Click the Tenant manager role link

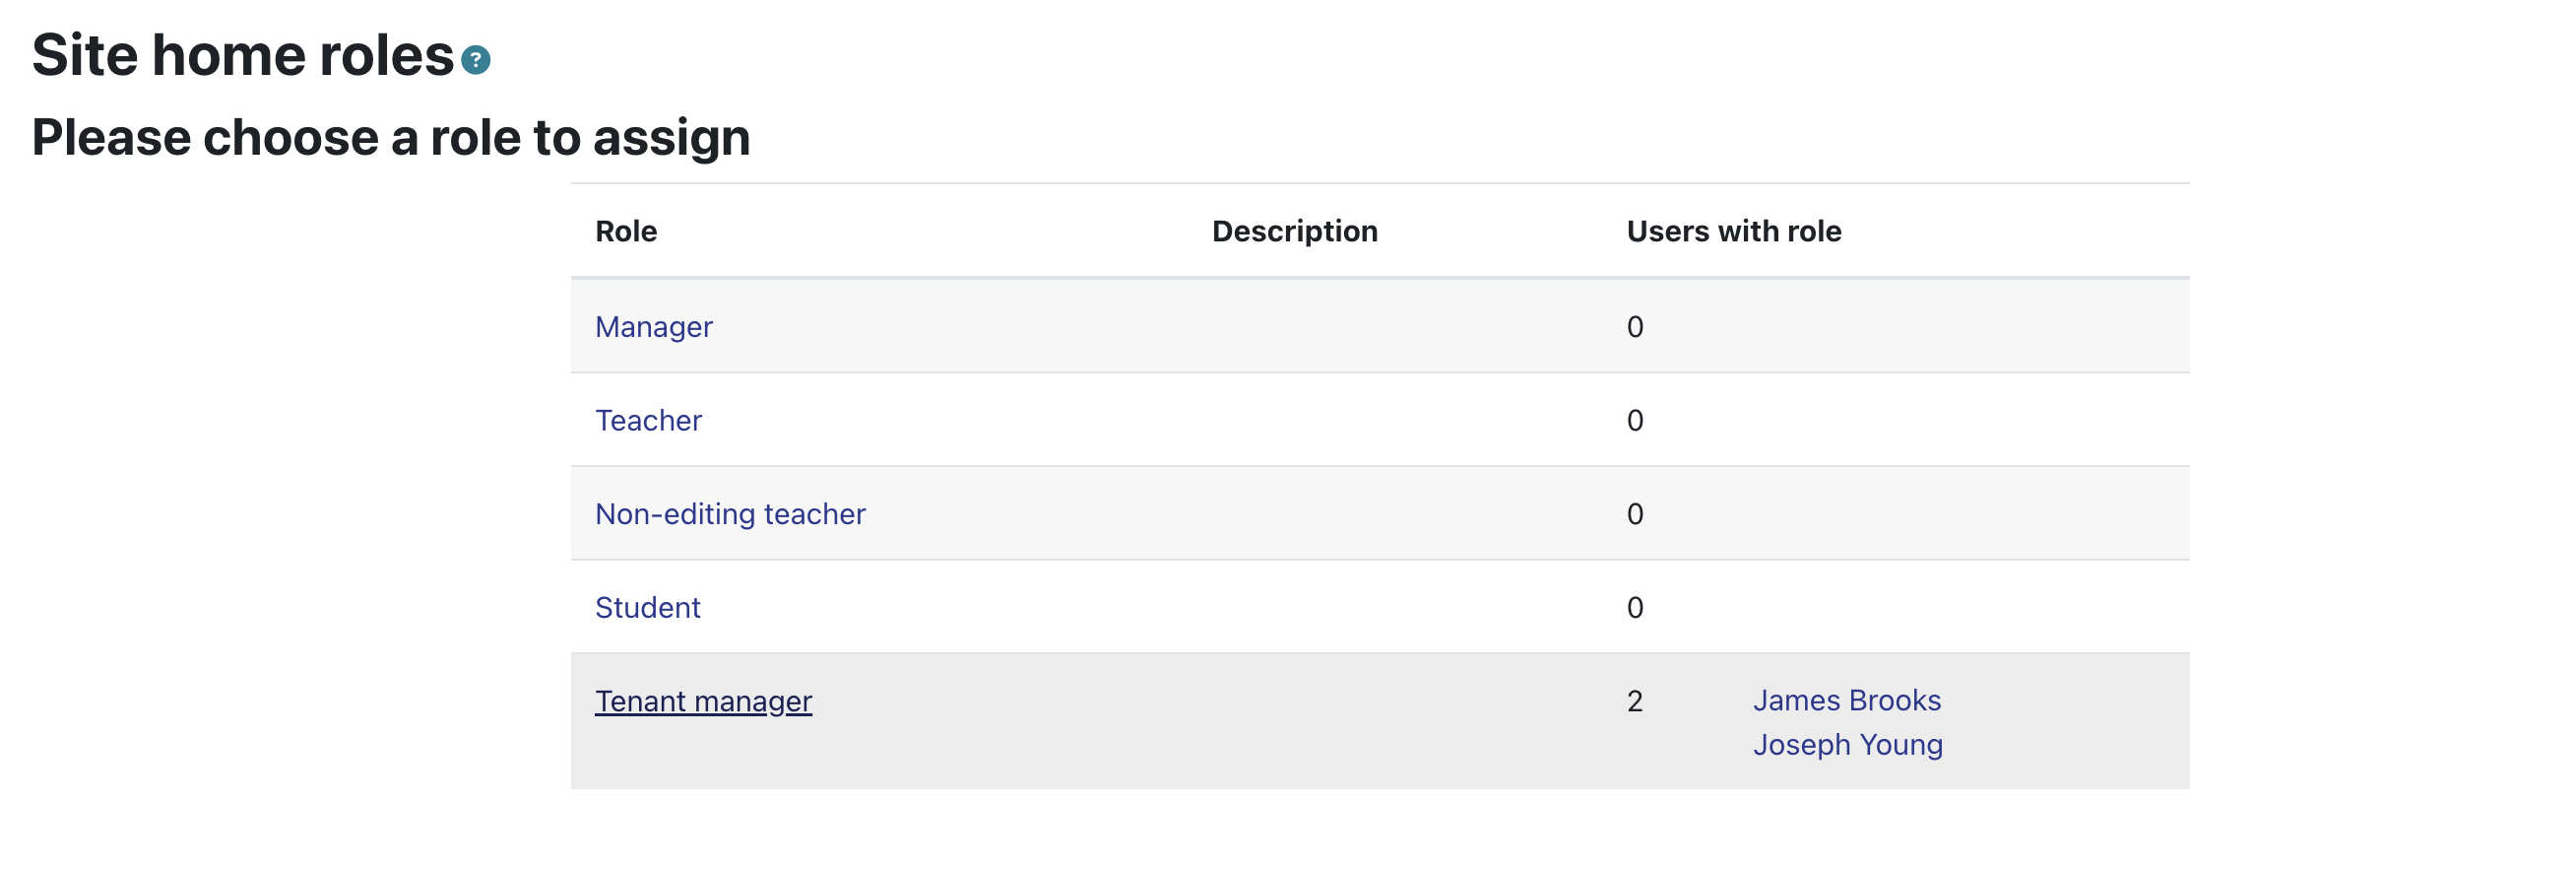tap(703, 701)
